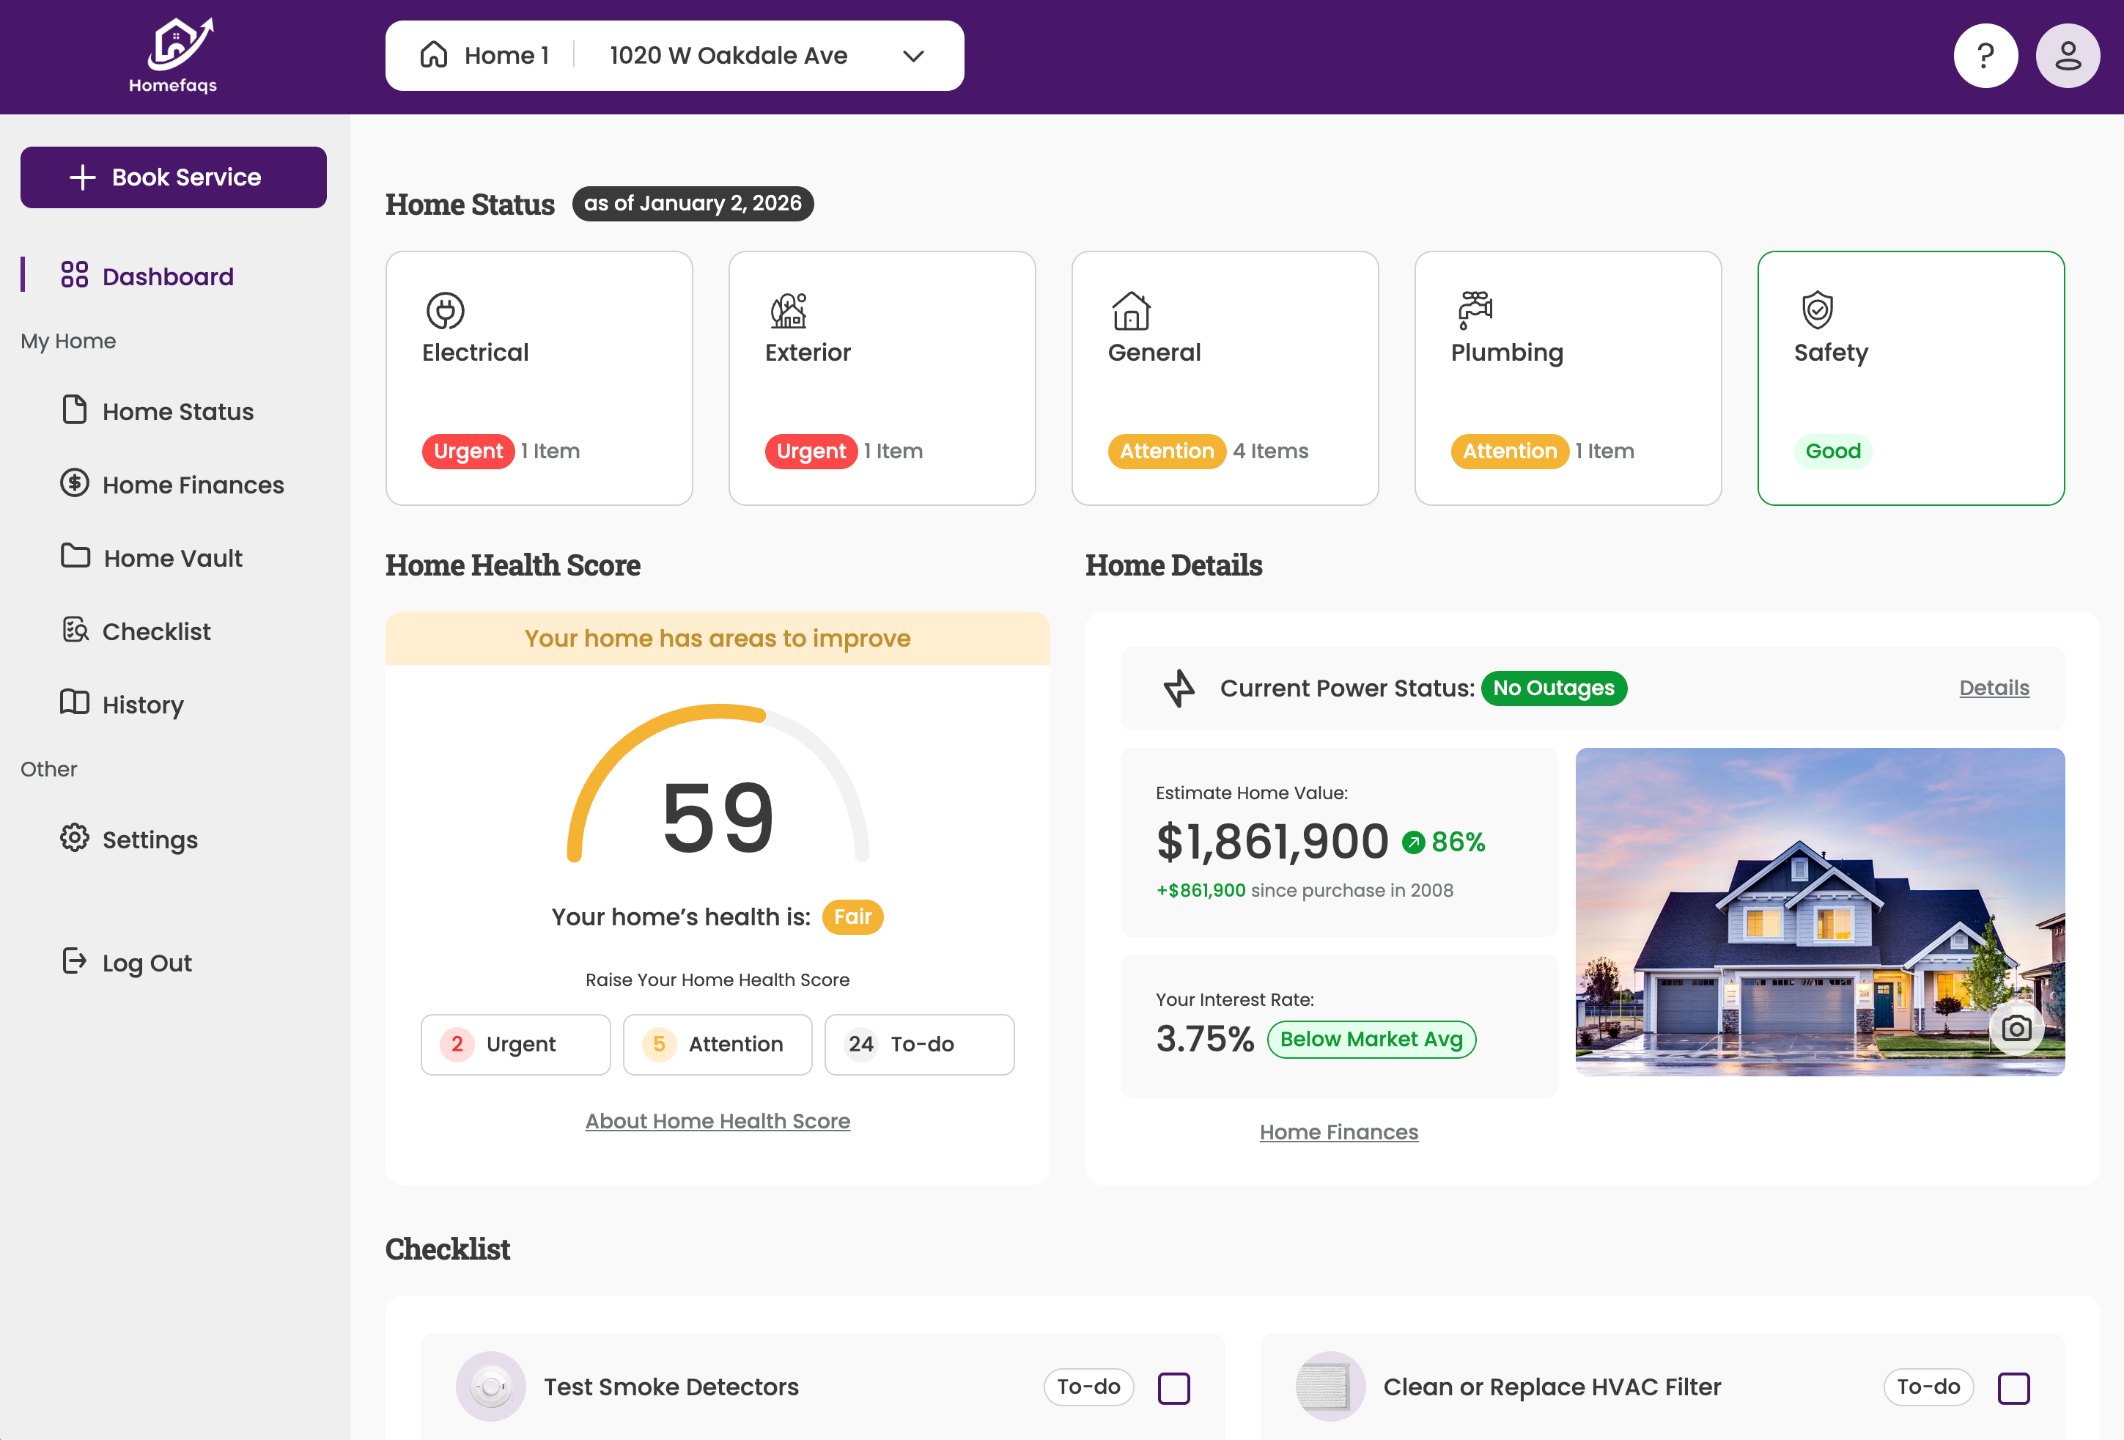Screen dimensions: 2124x1440
Task: Click the power status lightning icon
Action: 1180,688
